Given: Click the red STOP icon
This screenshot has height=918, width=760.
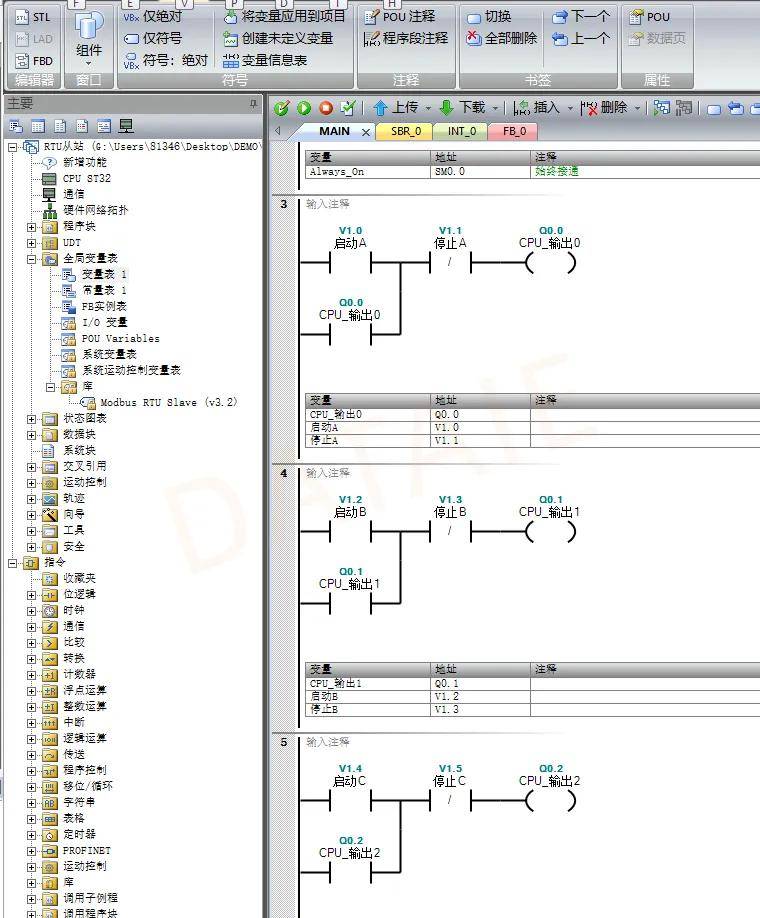Looking at the screenshot, I should (326, 108).
